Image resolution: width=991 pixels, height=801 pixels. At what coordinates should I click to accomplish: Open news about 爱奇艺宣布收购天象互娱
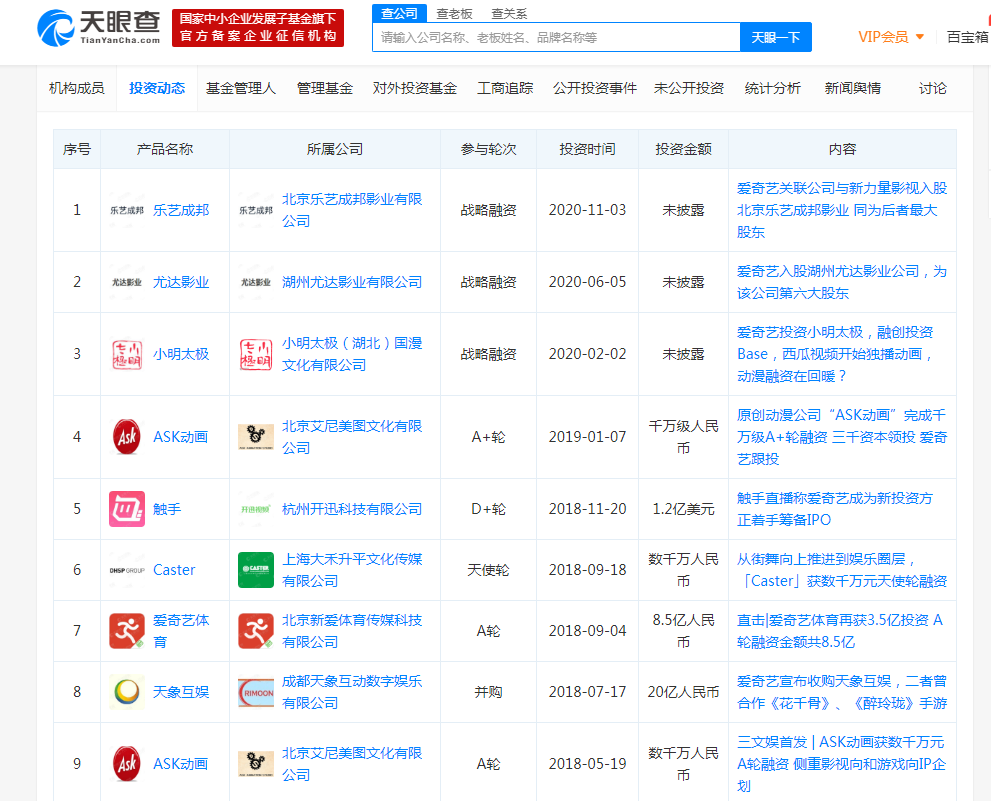point(842,692)
